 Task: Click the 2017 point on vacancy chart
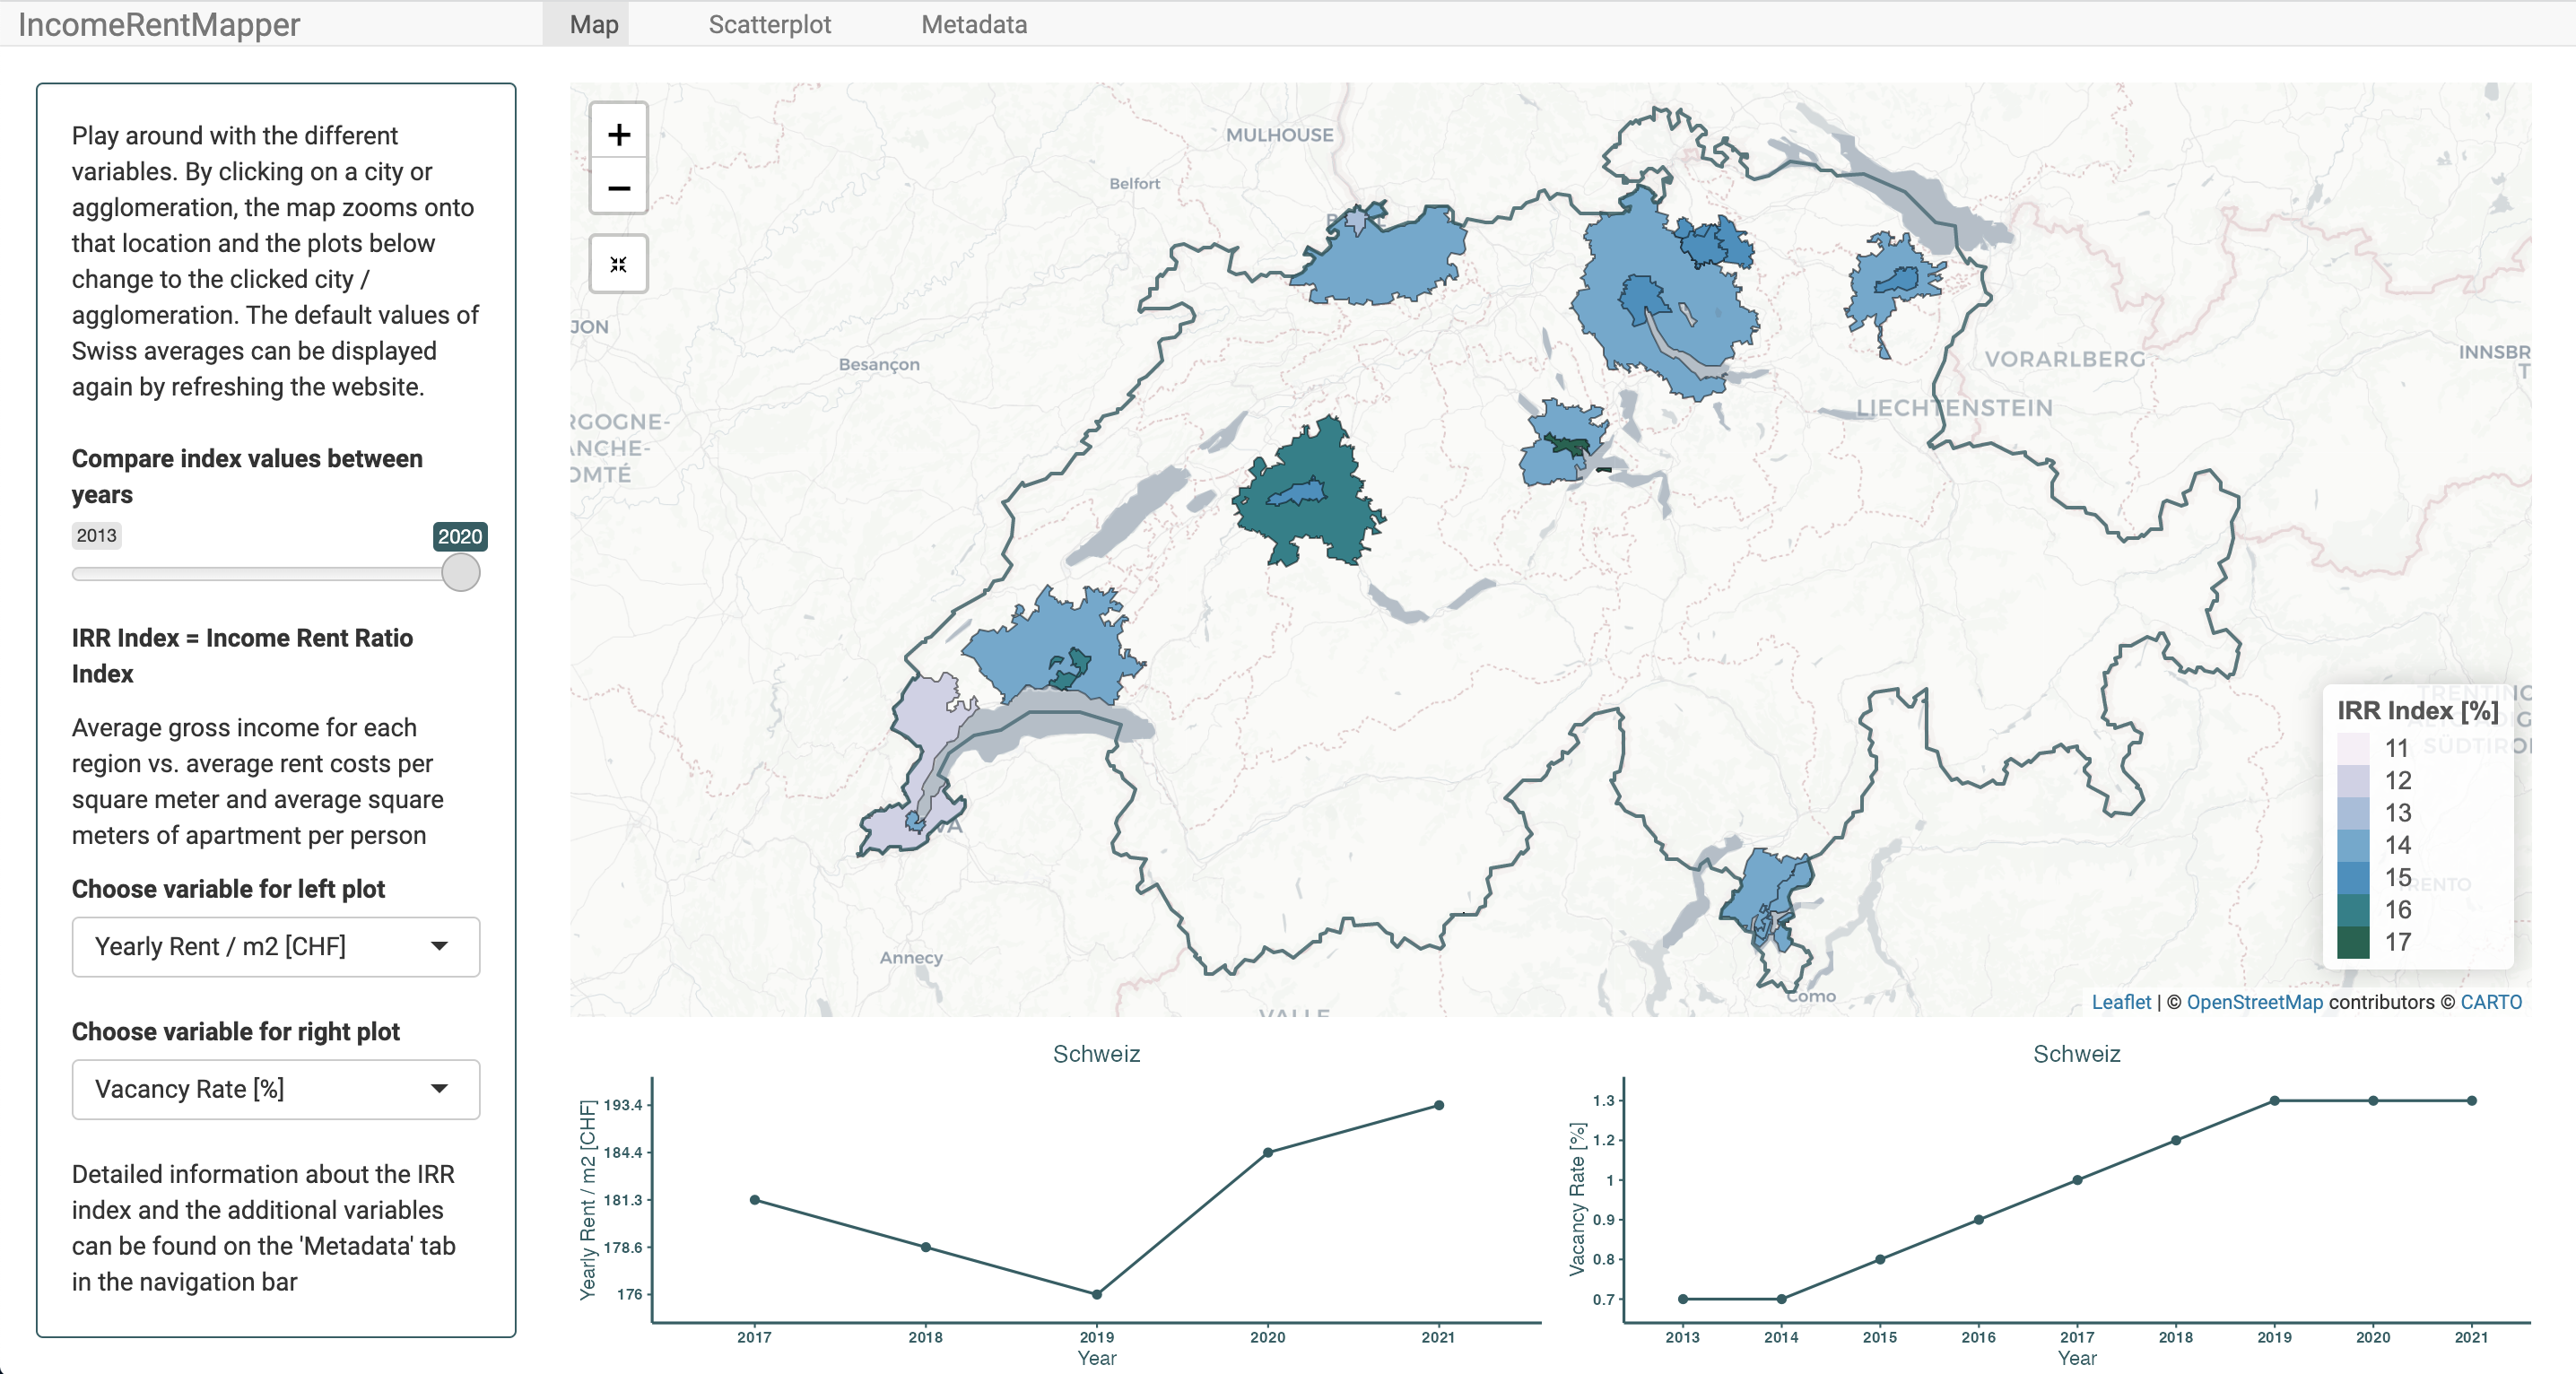pyautogui.click(x=2077, y=1180)
